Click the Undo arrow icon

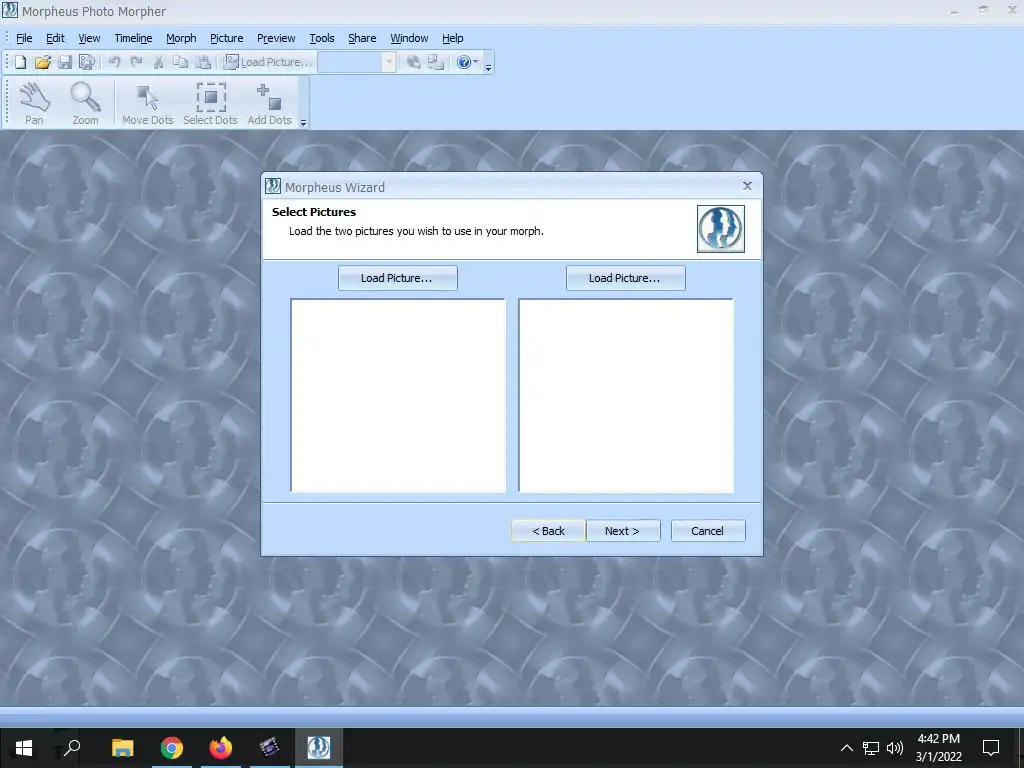pos(114,62)
